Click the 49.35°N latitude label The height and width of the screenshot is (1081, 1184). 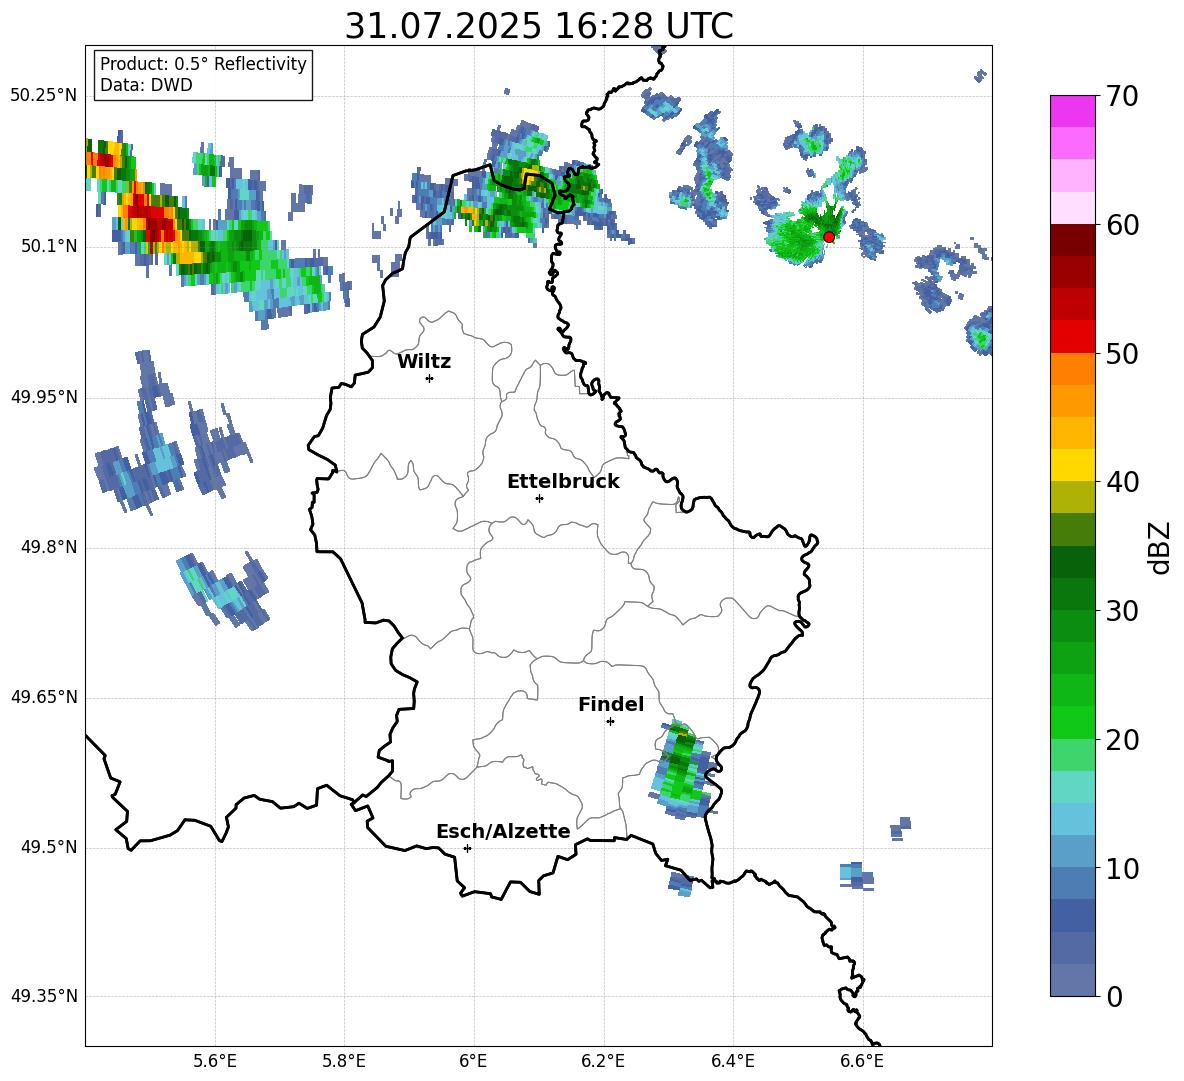(x=44, y=996)
